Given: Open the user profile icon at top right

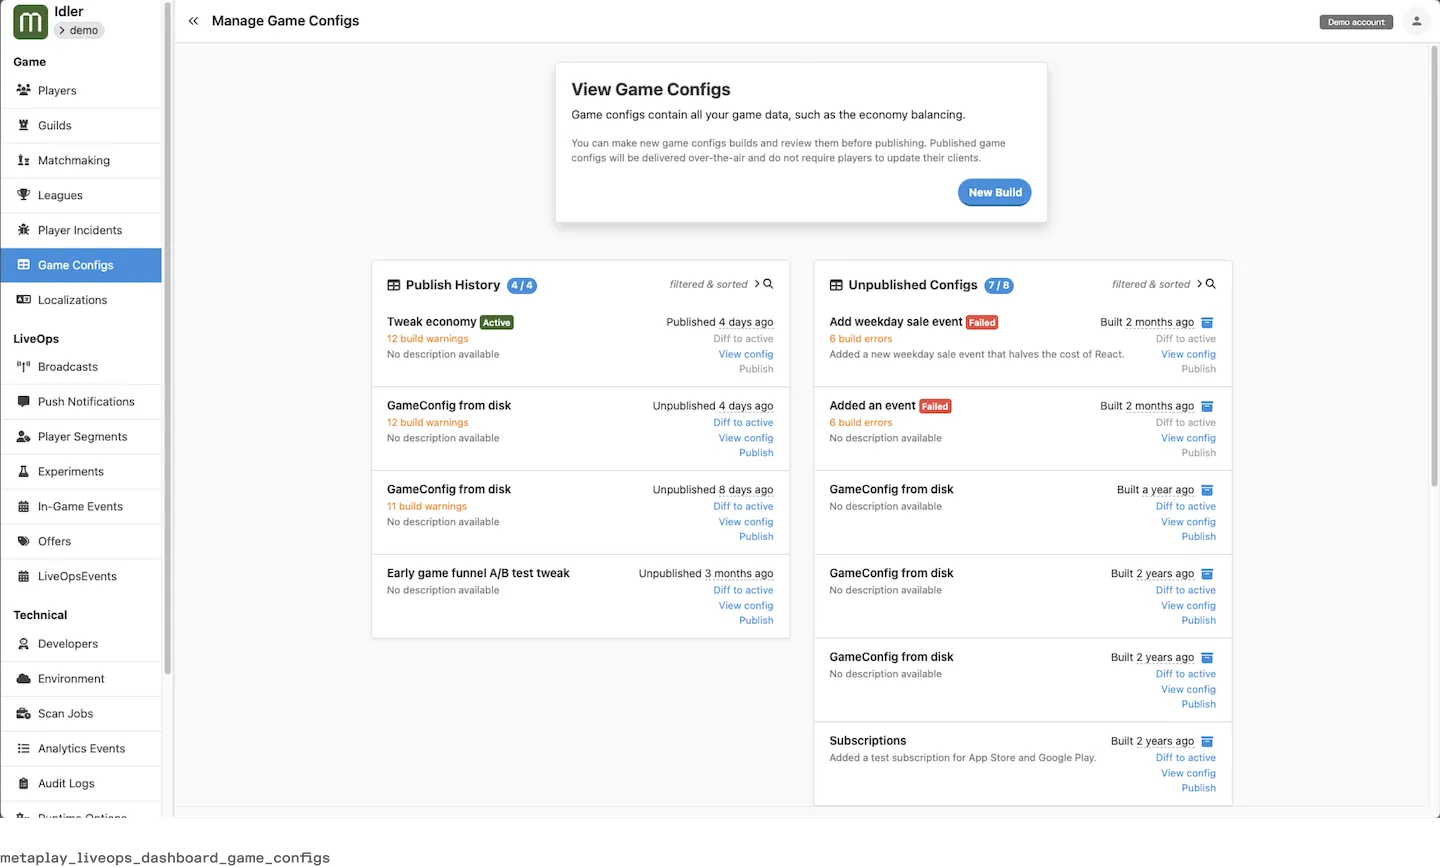Looking at the screenshot, I should click(x=1417, y=21).
